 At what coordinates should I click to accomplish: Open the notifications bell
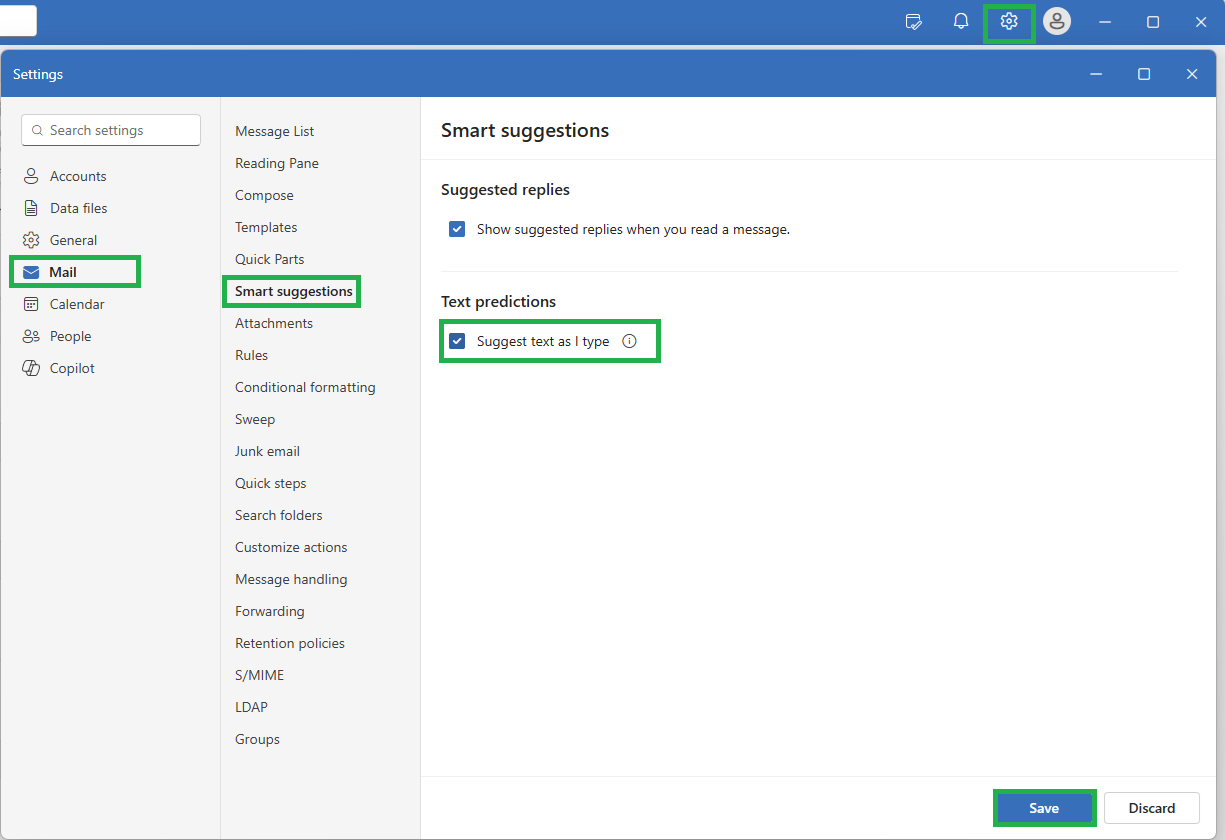[961, 22]
